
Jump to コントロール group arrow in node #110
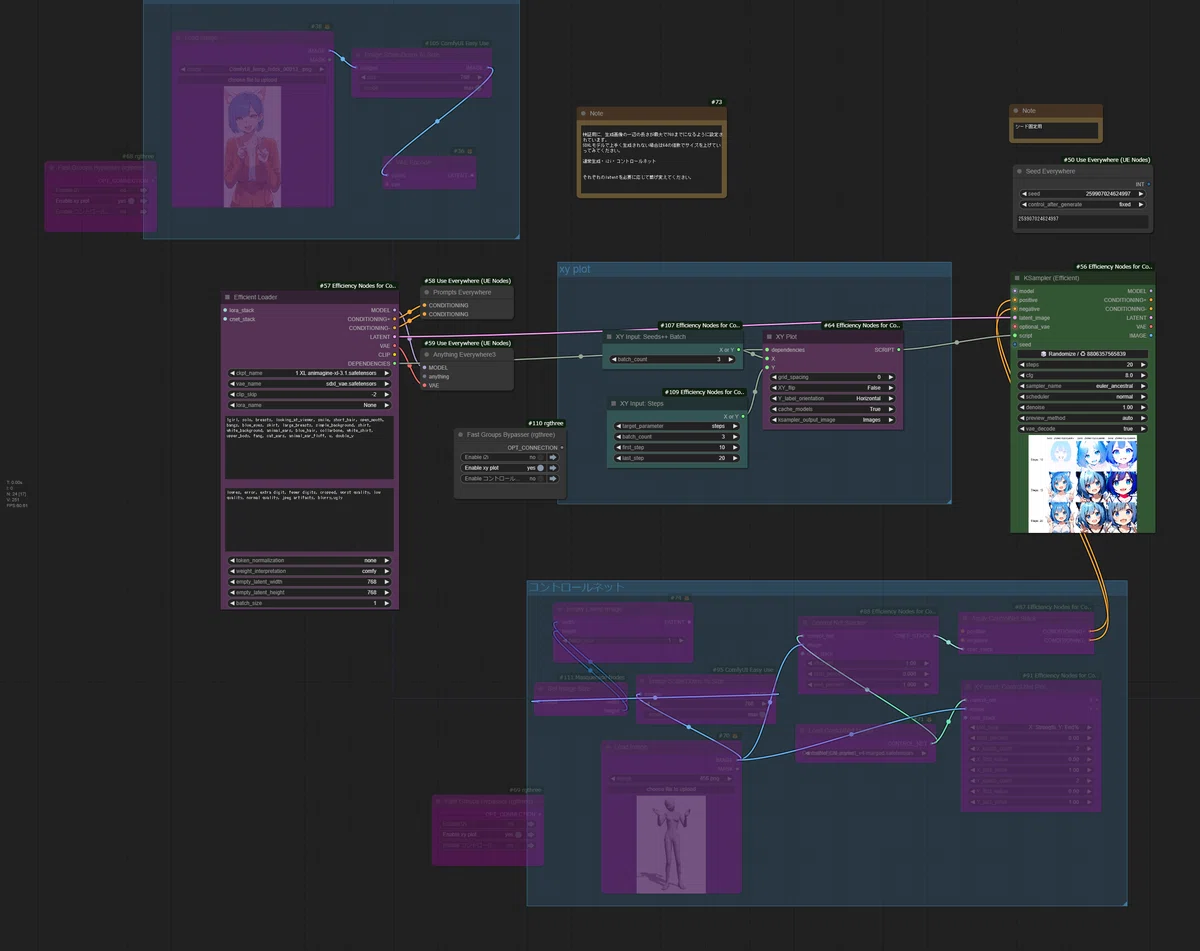(x=553, y=479)
